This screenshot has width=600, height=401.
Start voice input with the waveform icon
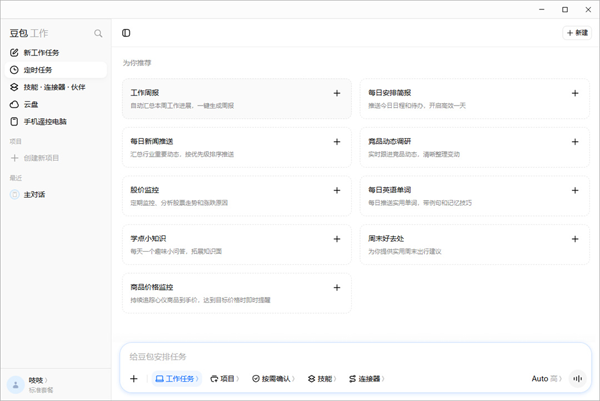(x=577, y=378)
